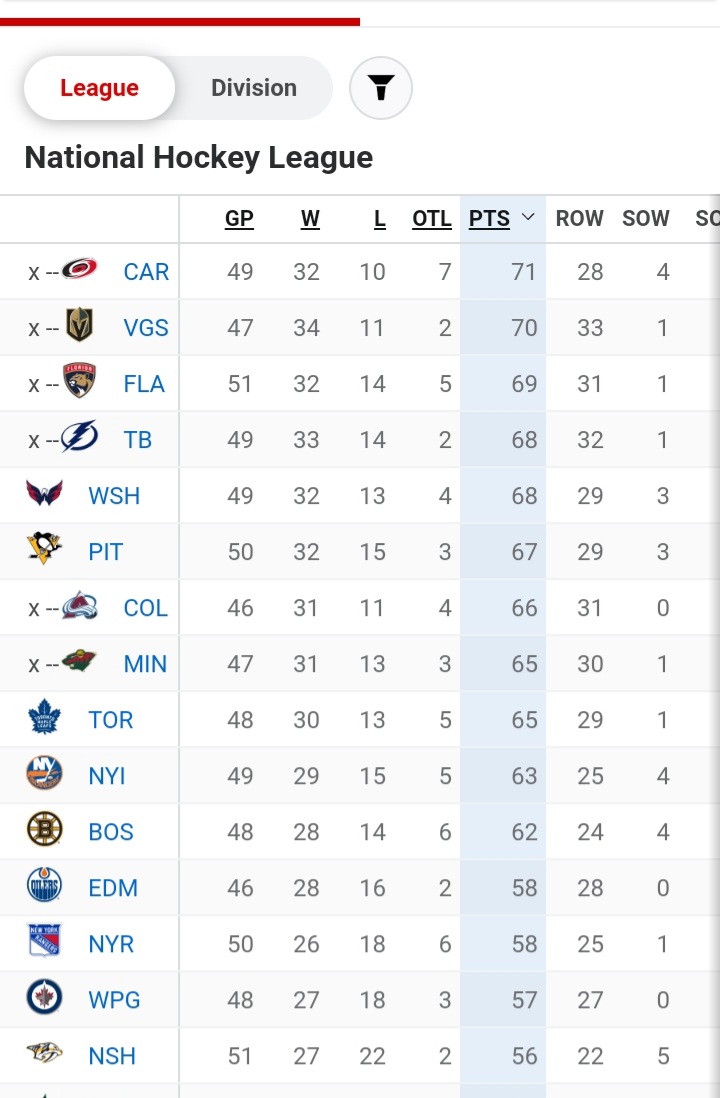Click the Toronto Maple Leafs logo
The image size is (720, 1098).
click(x=44, y=716)
